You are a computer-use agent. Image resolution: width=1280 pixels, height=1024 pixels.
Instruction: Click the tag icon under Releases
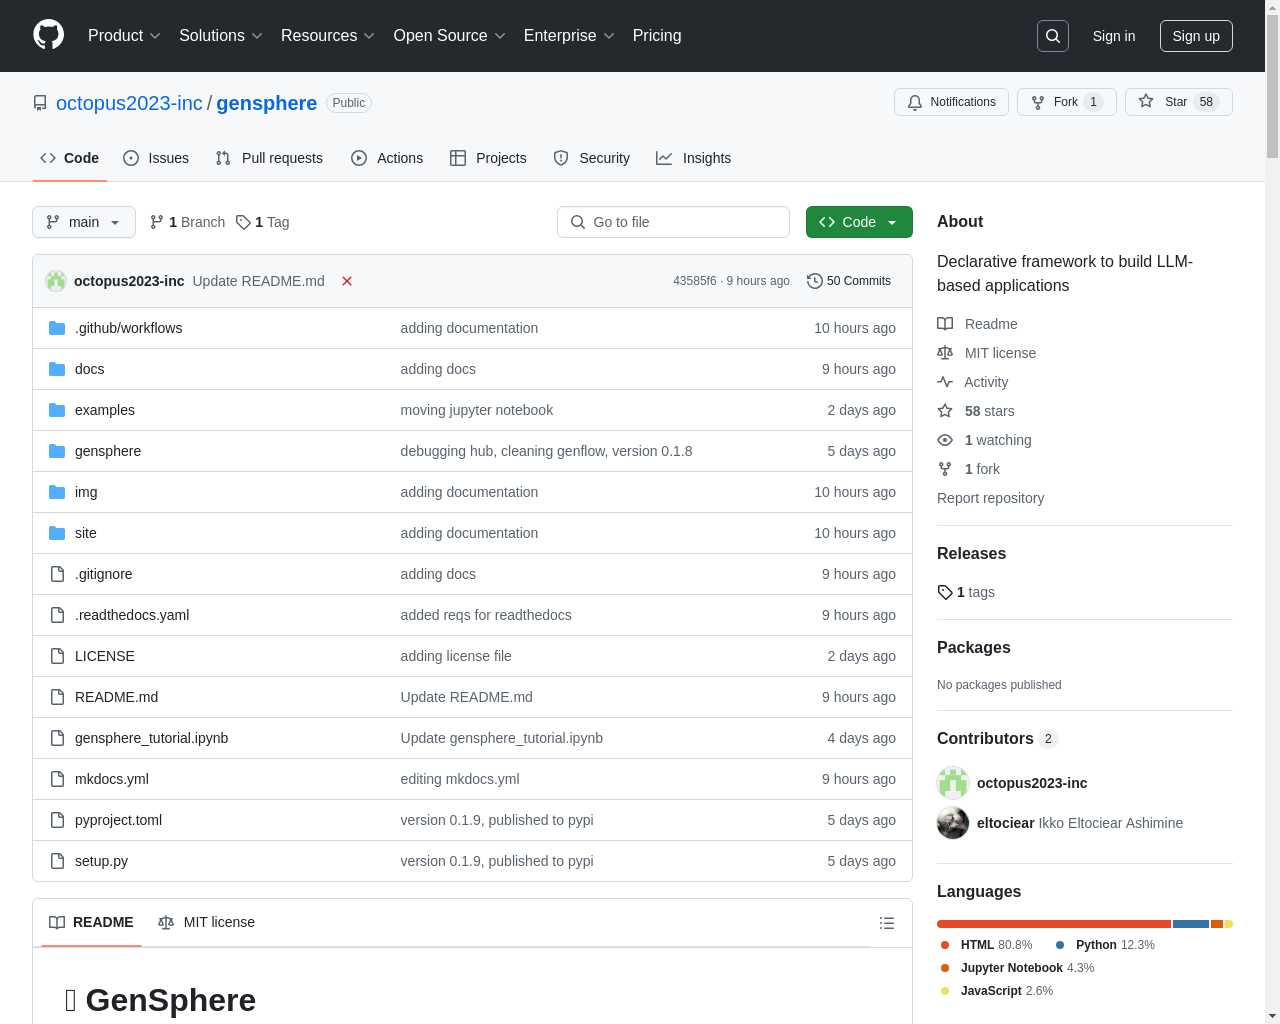tap(945, 592)
